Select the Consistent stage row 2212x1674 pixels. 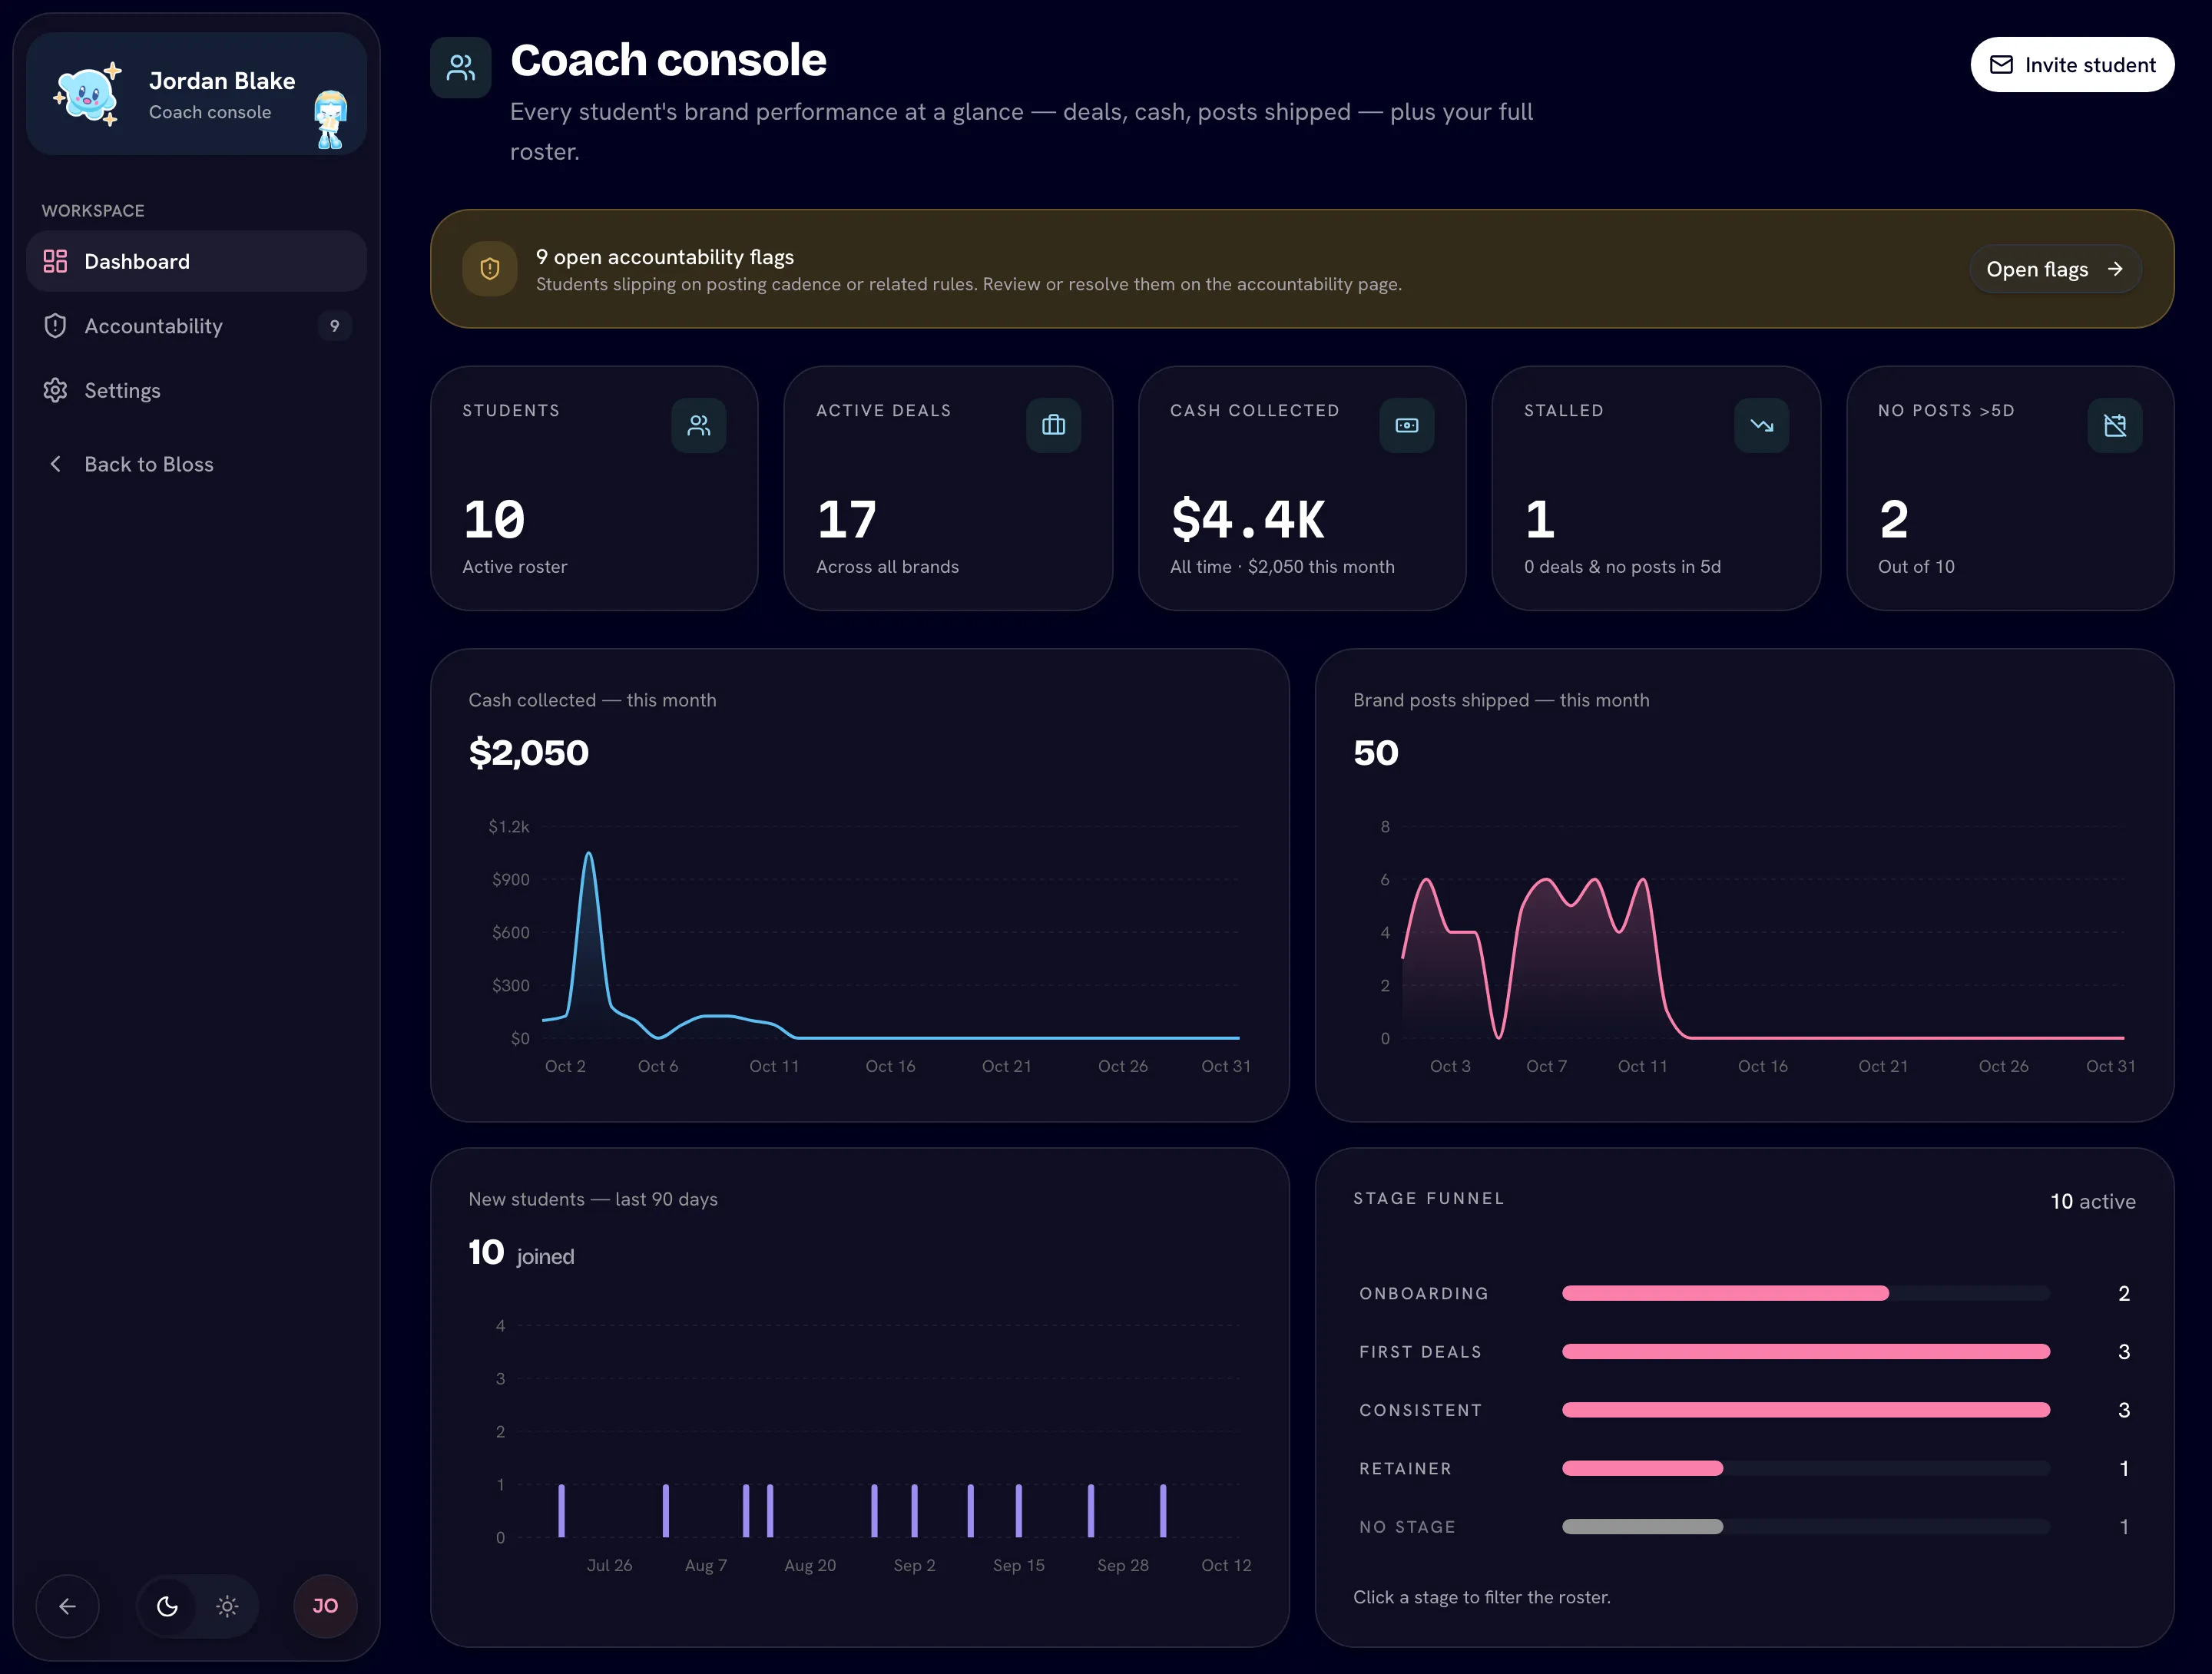(x=1745, y=1410)
